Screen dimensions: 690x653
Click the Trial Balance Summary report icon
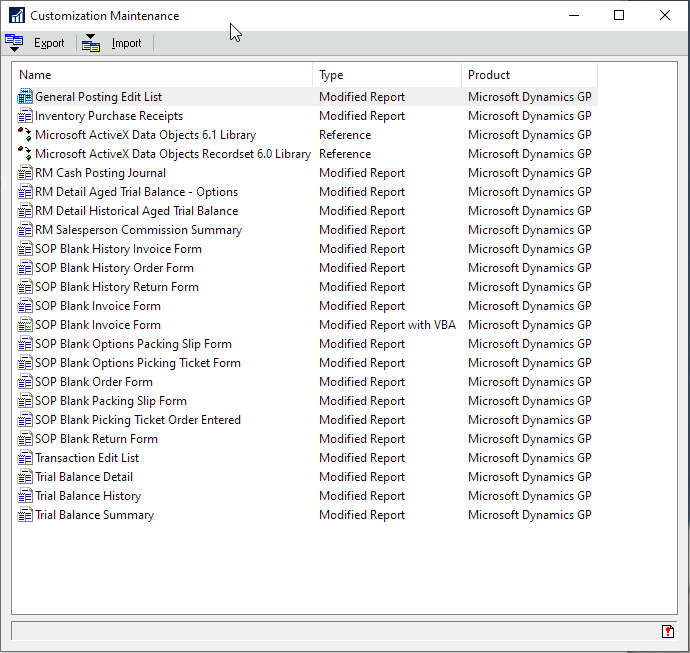point(25,515)
